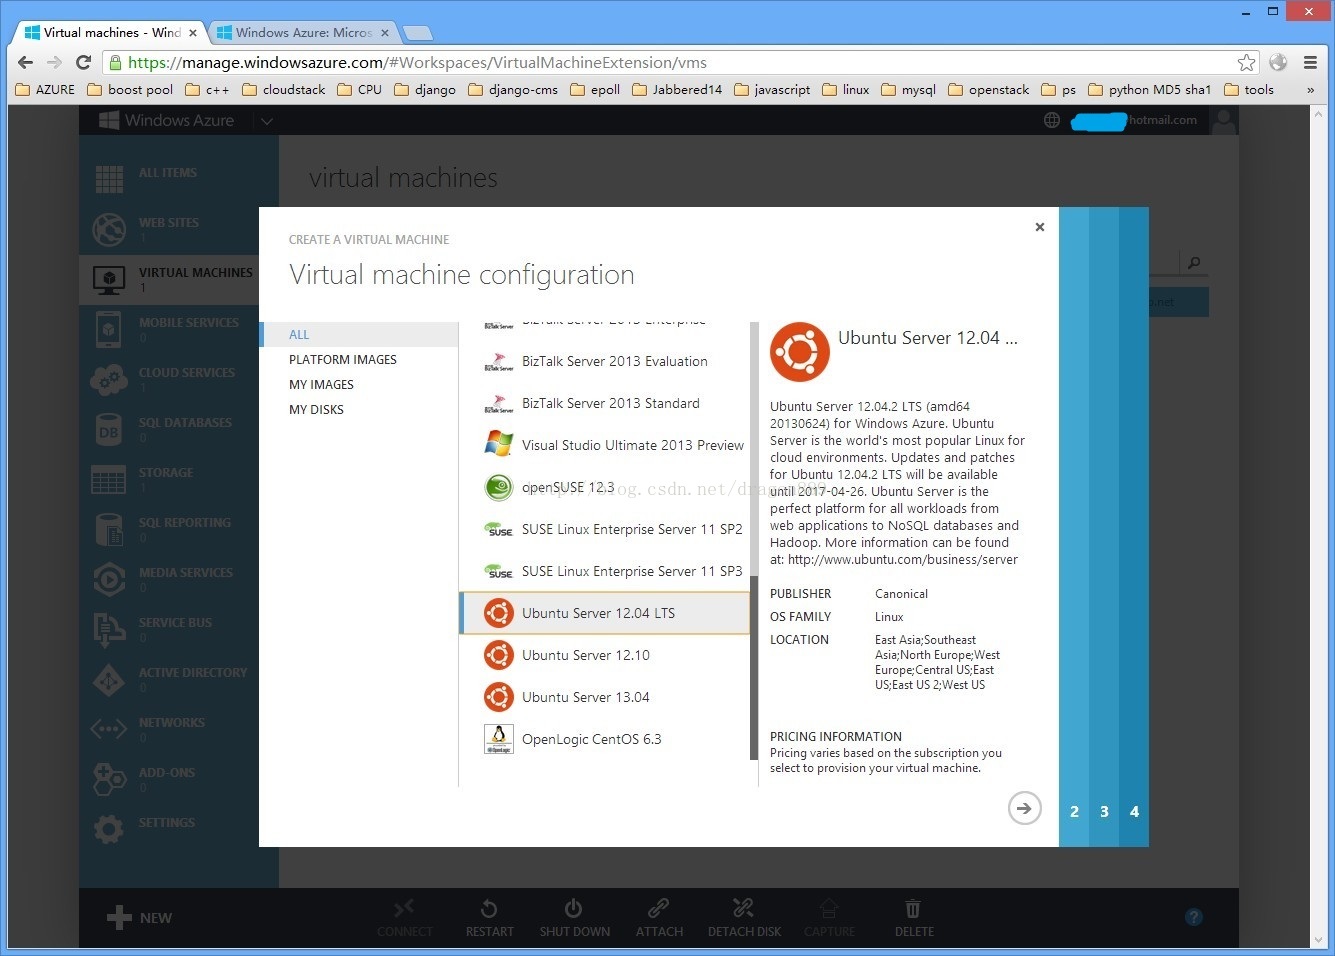Open Active Directory diamond icon

[x=109, y=680]
